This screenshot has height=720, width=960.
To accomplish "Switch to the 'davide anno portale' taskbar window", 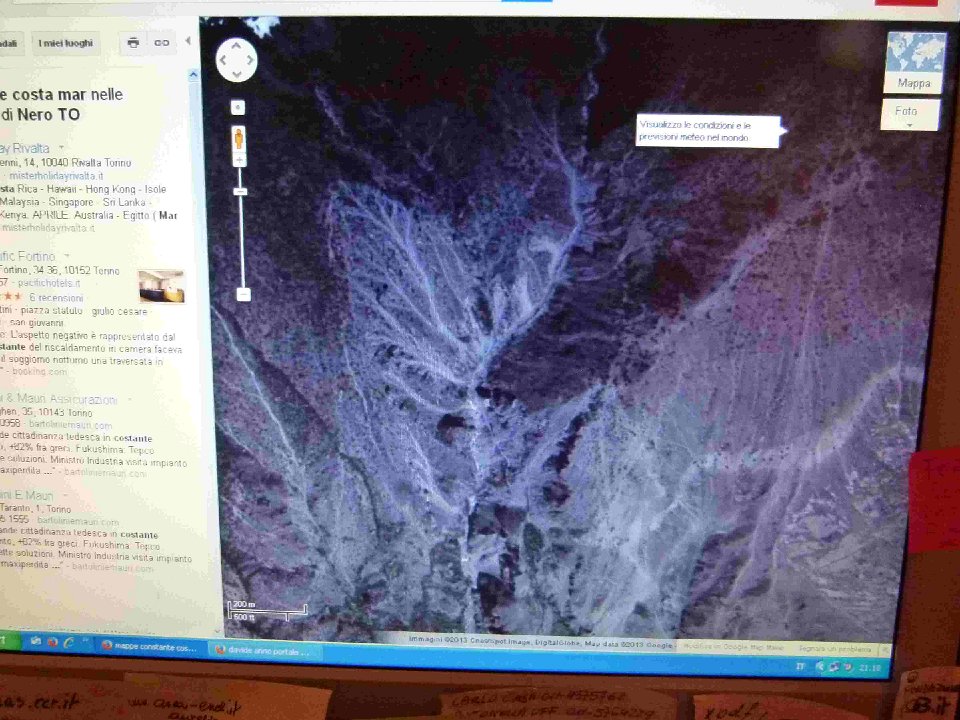I will [264, 651].
